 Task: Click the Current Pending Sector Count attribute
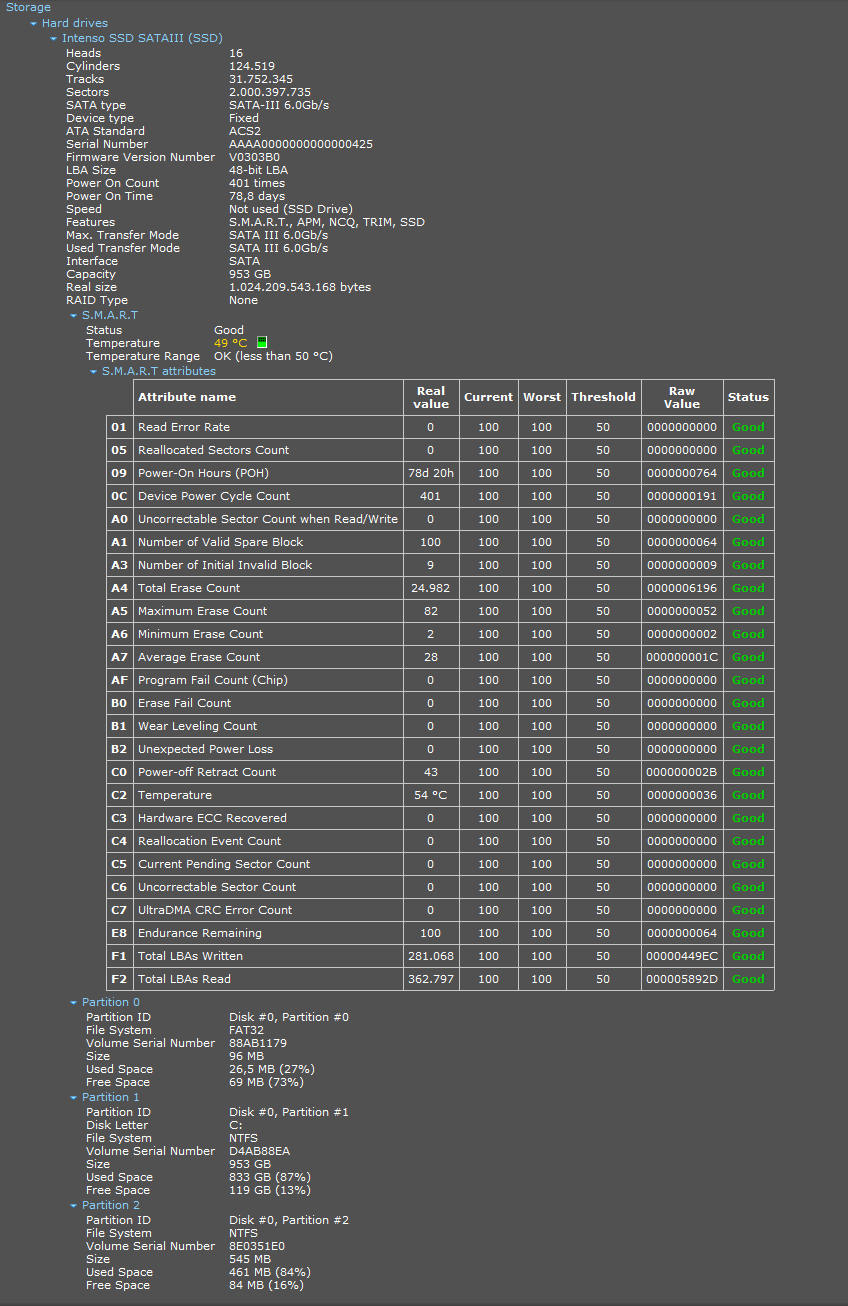[224, 864]
